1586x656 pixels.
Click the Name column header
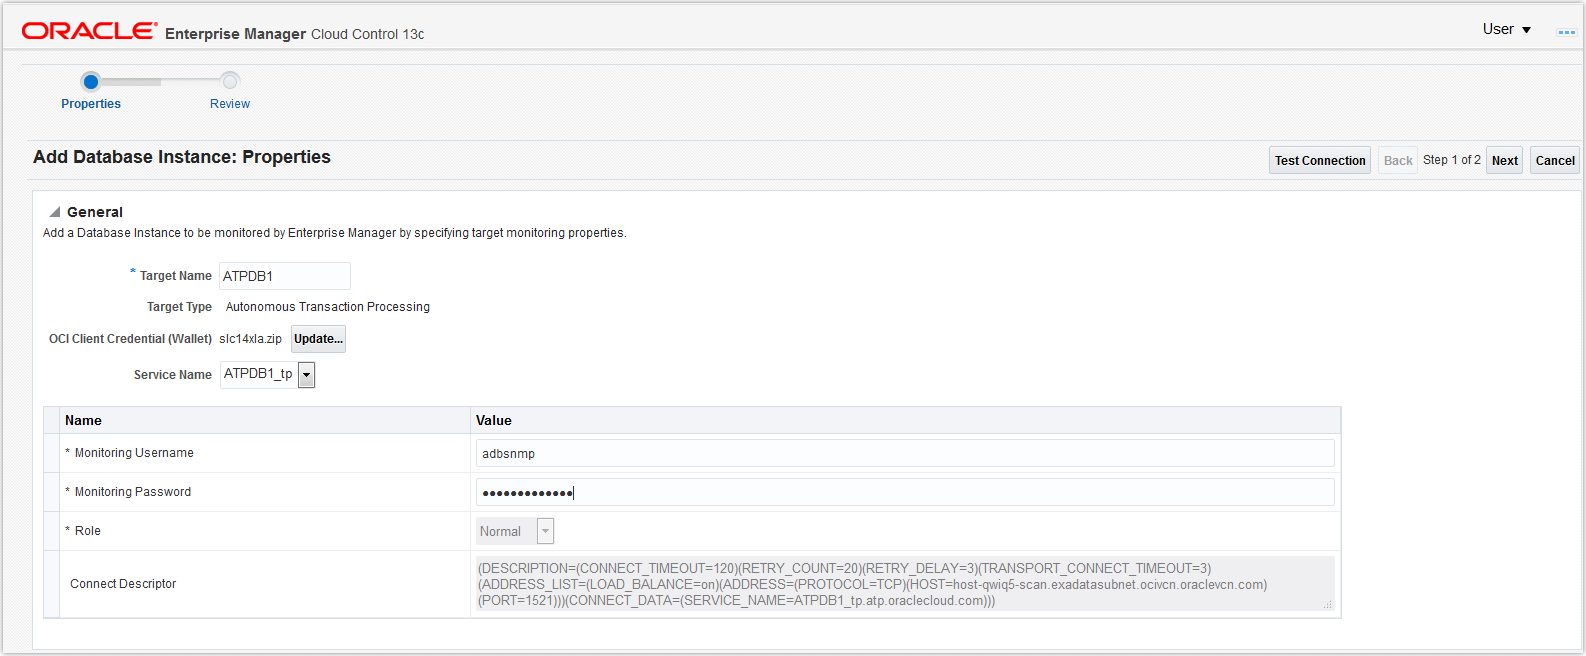[83, 420]
